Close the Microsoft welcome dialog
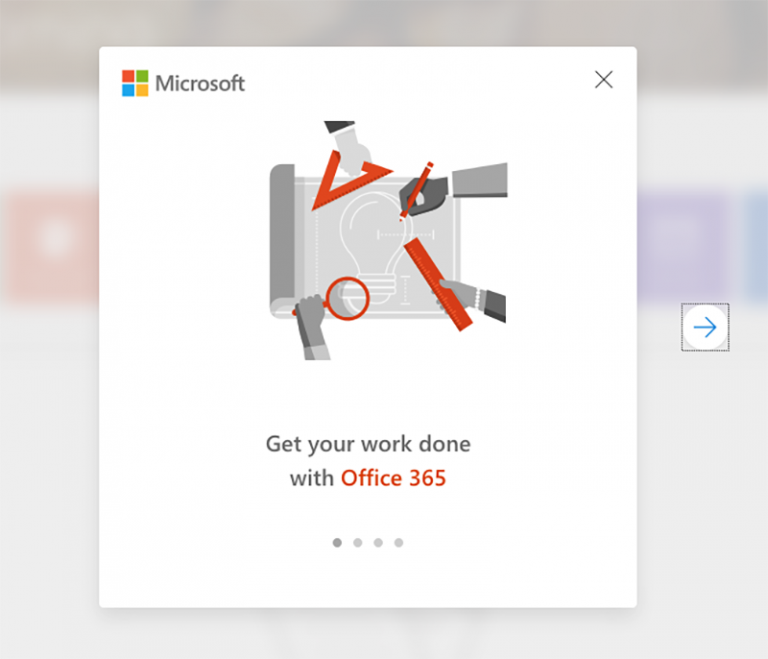This screenshot has width=768, height=659. [x=603, y=79]
